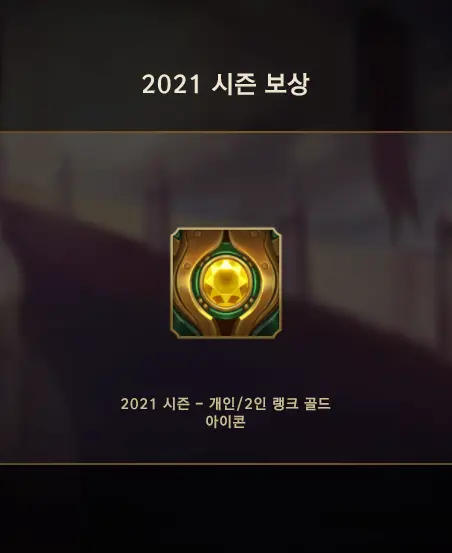The height and width of the screenshot is (553, 452).
Task: Click the green corner at the icon's bottom-left
Action: coord(181,327)
